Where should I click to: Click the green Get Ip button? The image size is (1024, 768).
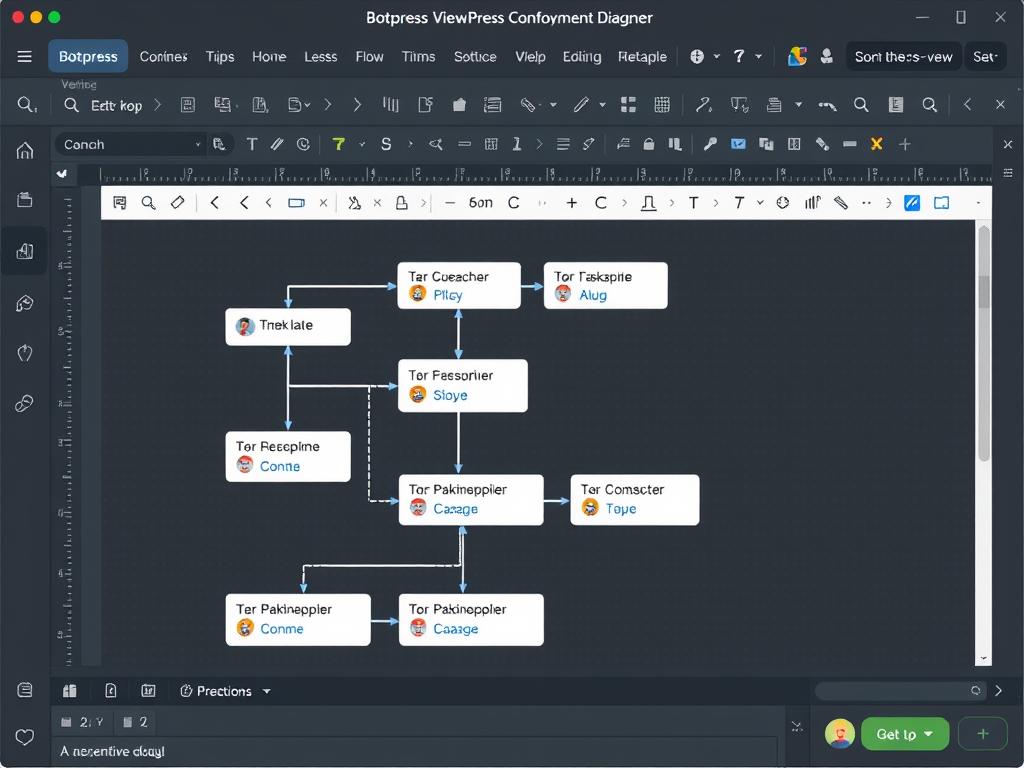click(905, 734)
